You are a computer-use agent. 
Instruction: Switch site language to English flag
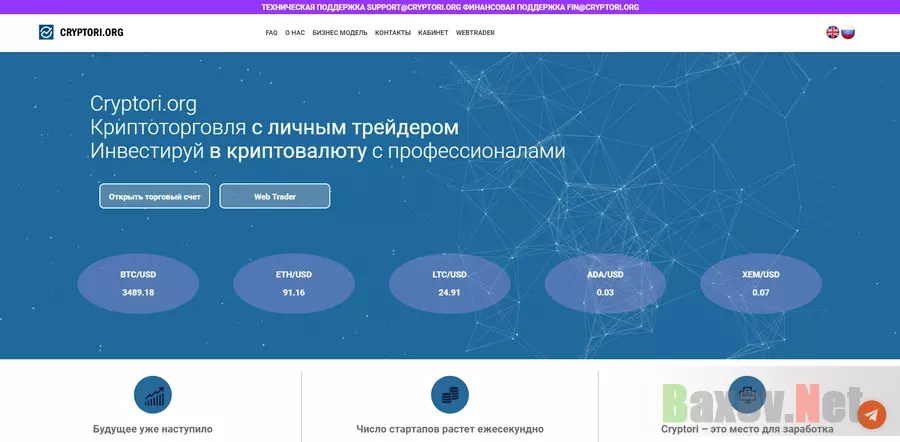832,32
